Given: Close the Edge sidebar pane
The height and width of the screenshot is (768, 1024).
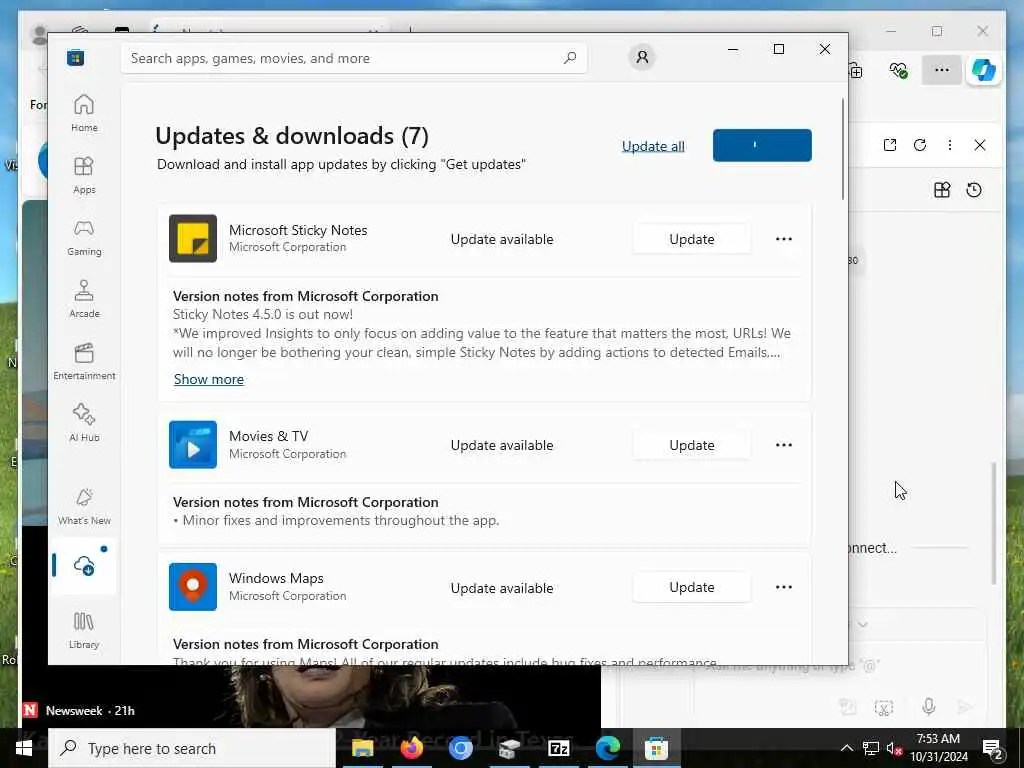Looking at the screenshot, I should (x=980, y=145).
